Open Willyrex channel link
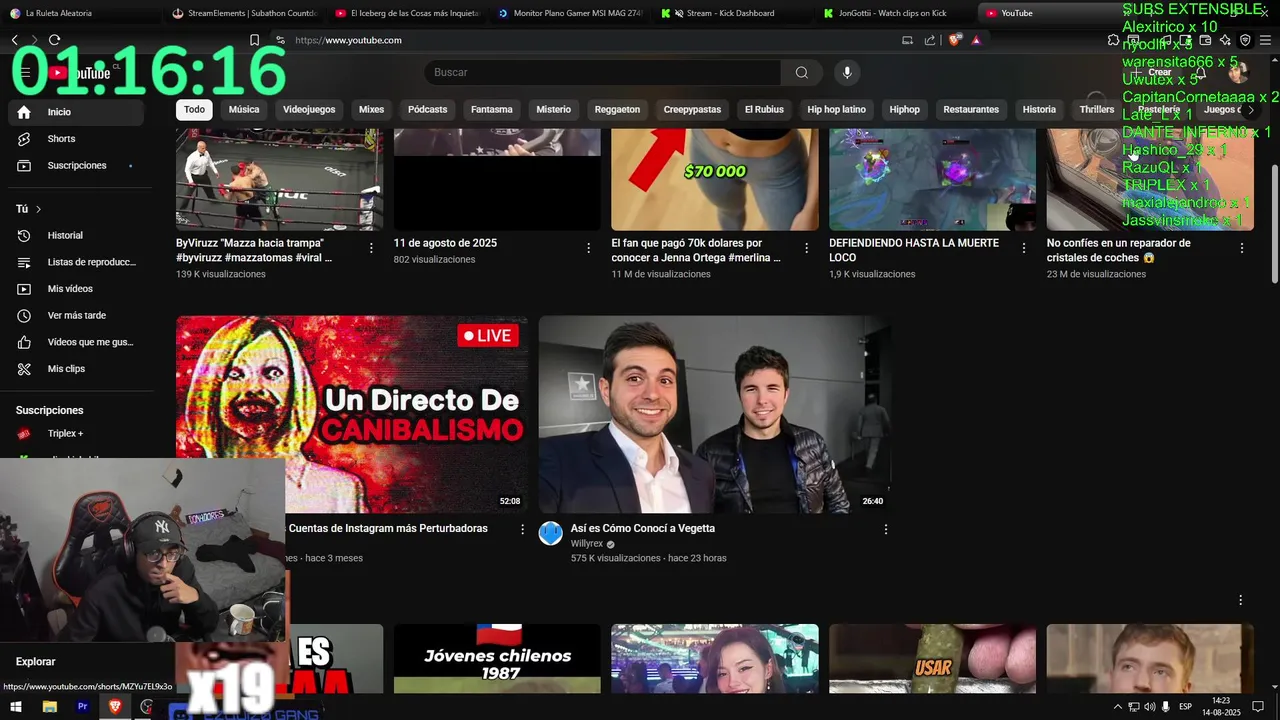Image resolution: width=1280 pixels, height=720 pixels. click(587, 544)
